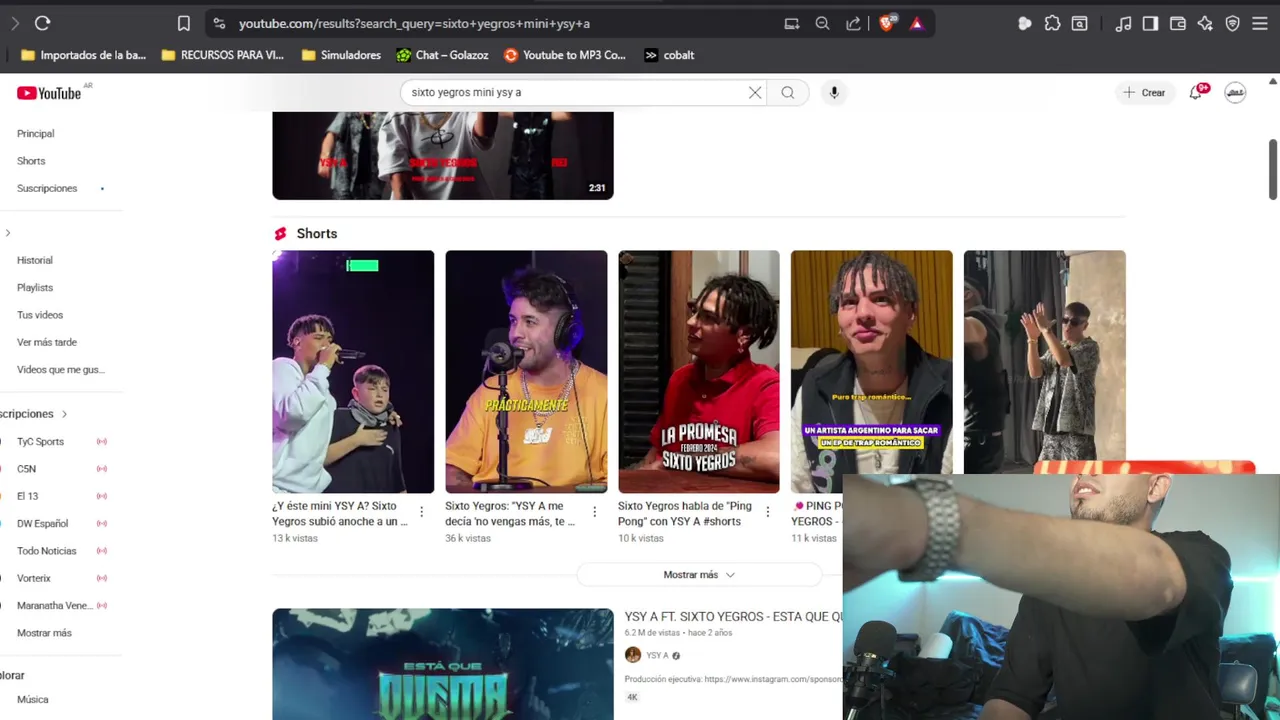
Task: Click the music note playlist icon
Action: click(x=1123, y=23)
